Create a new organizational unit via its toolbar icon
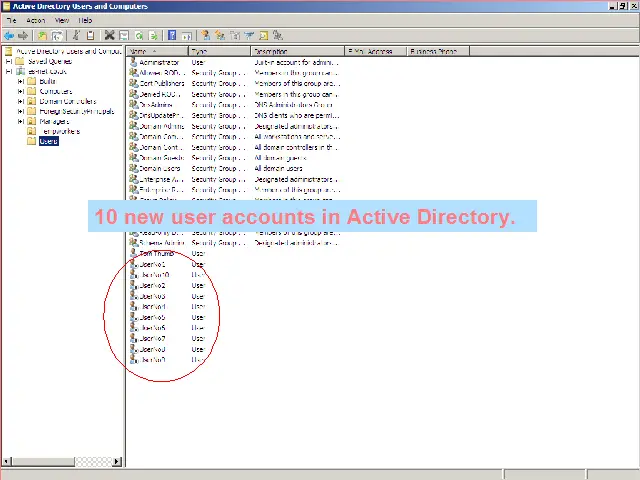The image size is (640, 480). tap(235, 36)
